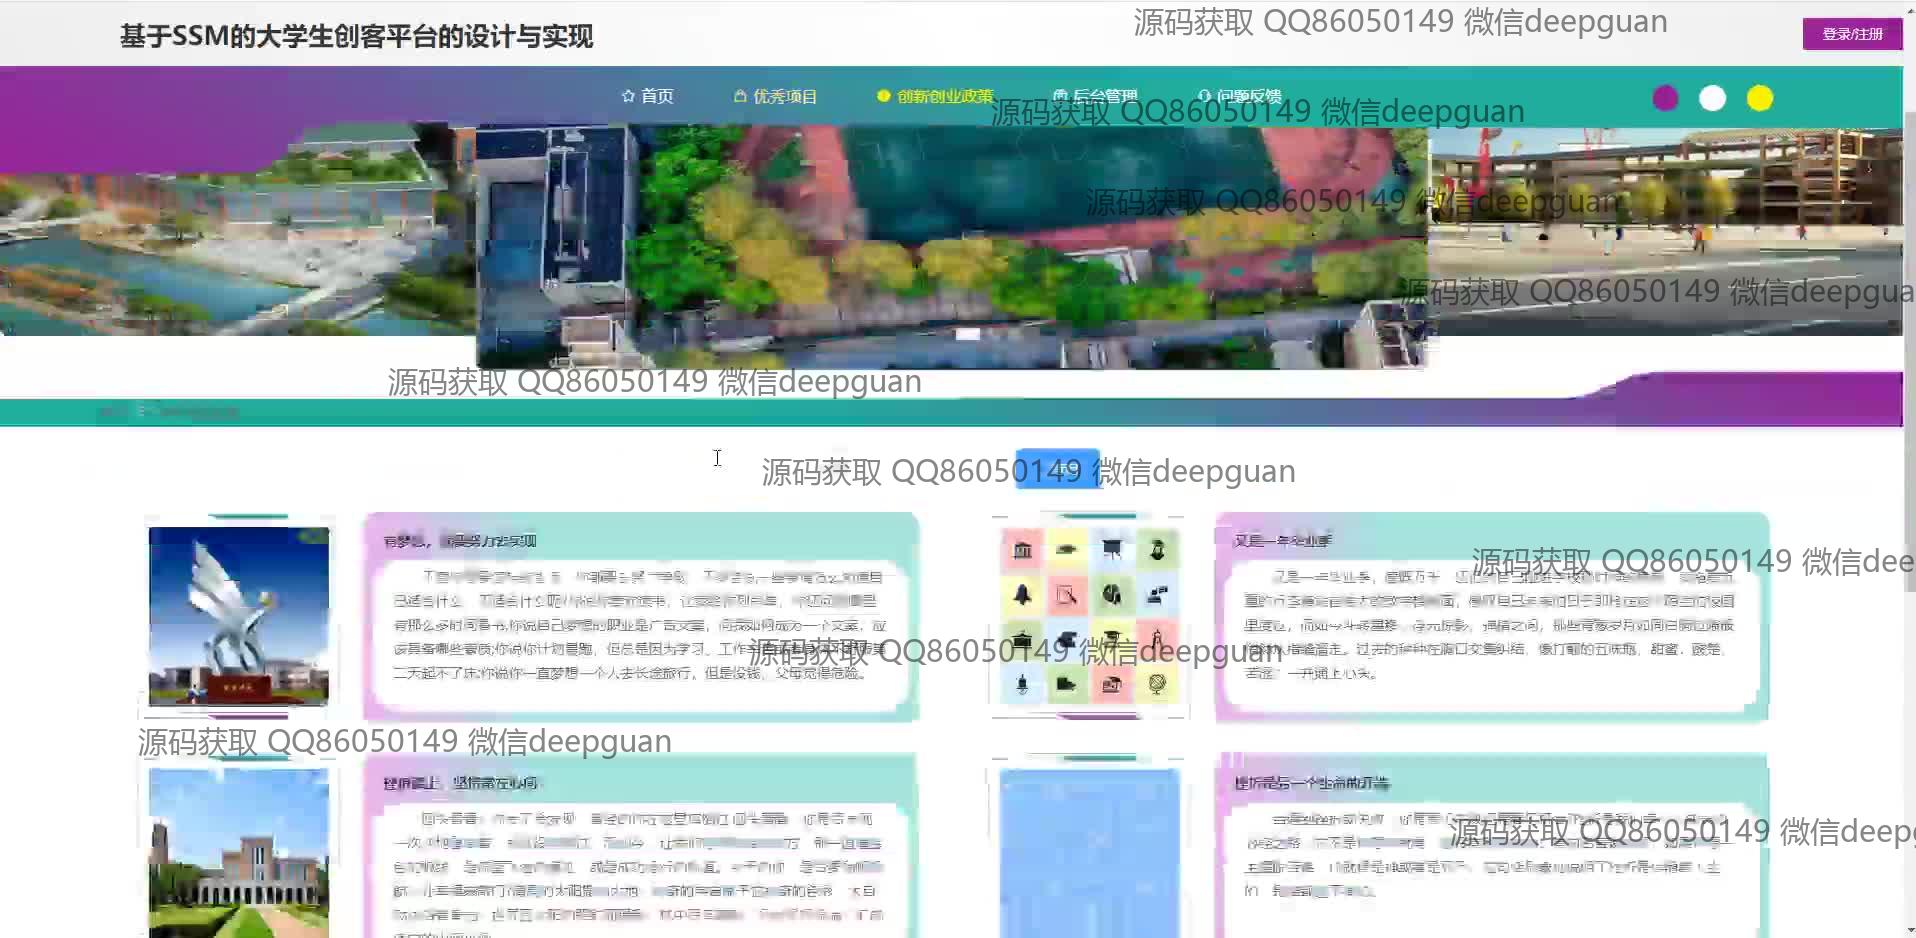Go to the 首页 navigation item
1916x938 pixels.
point(657,96)
